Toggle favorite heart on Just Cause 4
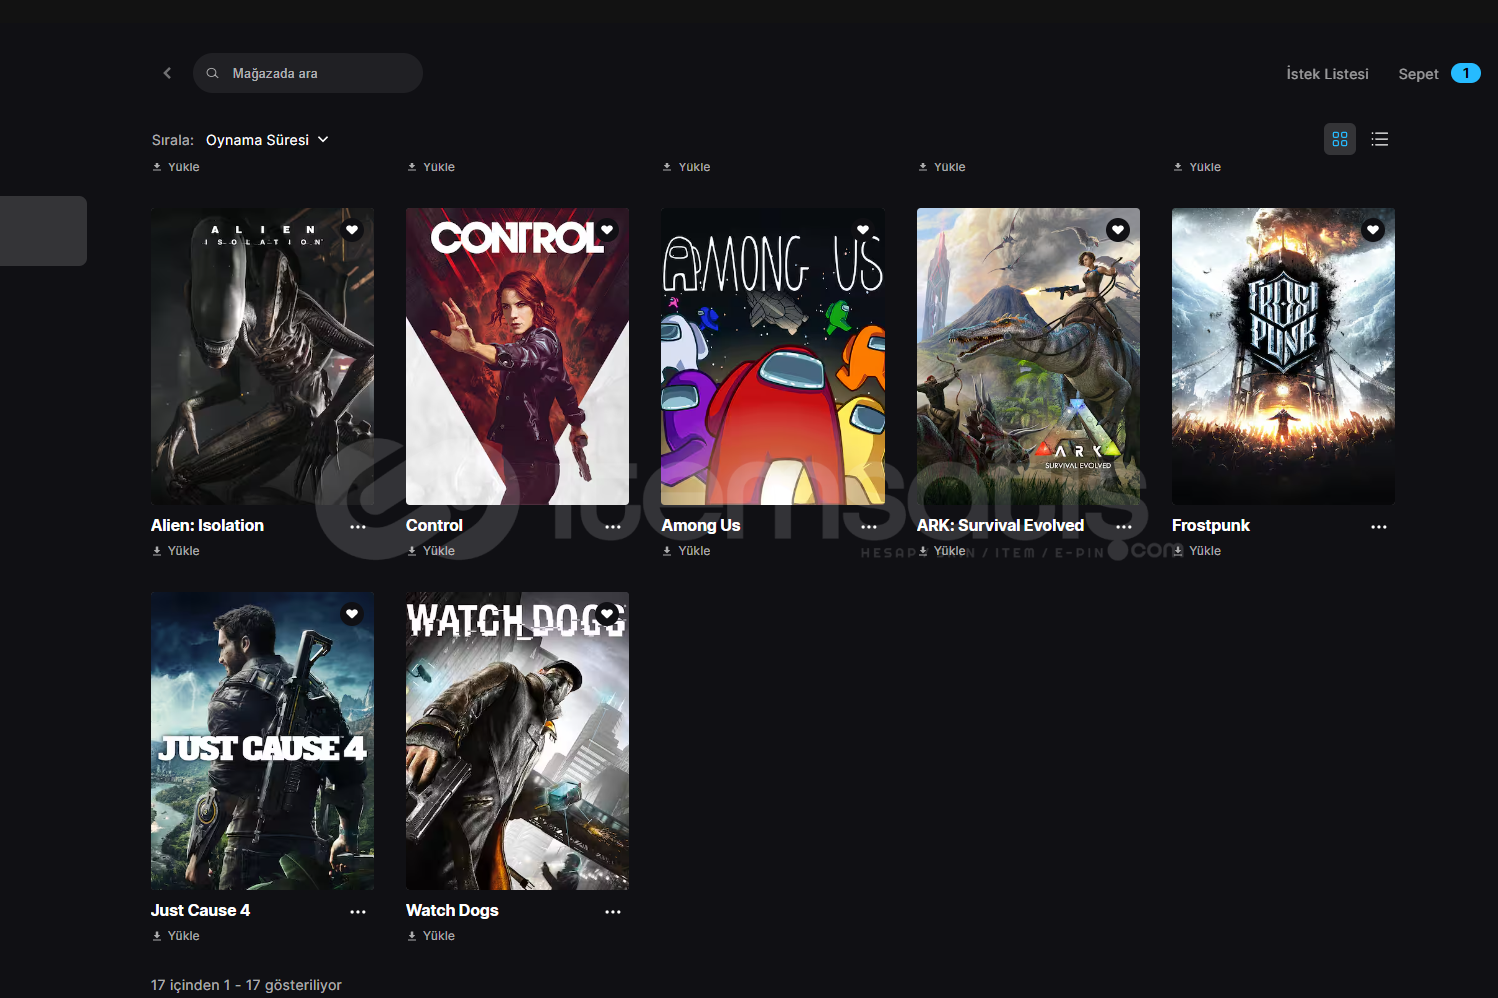Viewport: 1498px width, 998px height. (352, 614)
